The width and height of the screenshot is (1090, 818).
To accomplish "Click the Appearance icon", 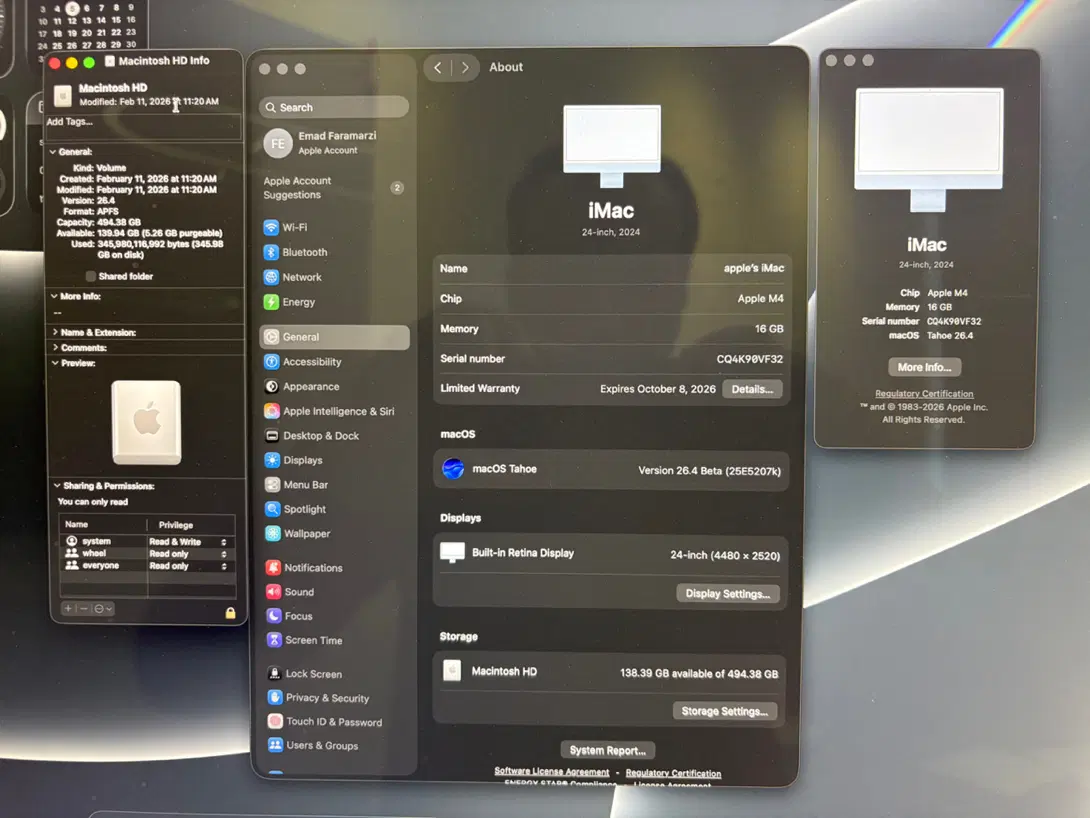I will coord(272,386).
